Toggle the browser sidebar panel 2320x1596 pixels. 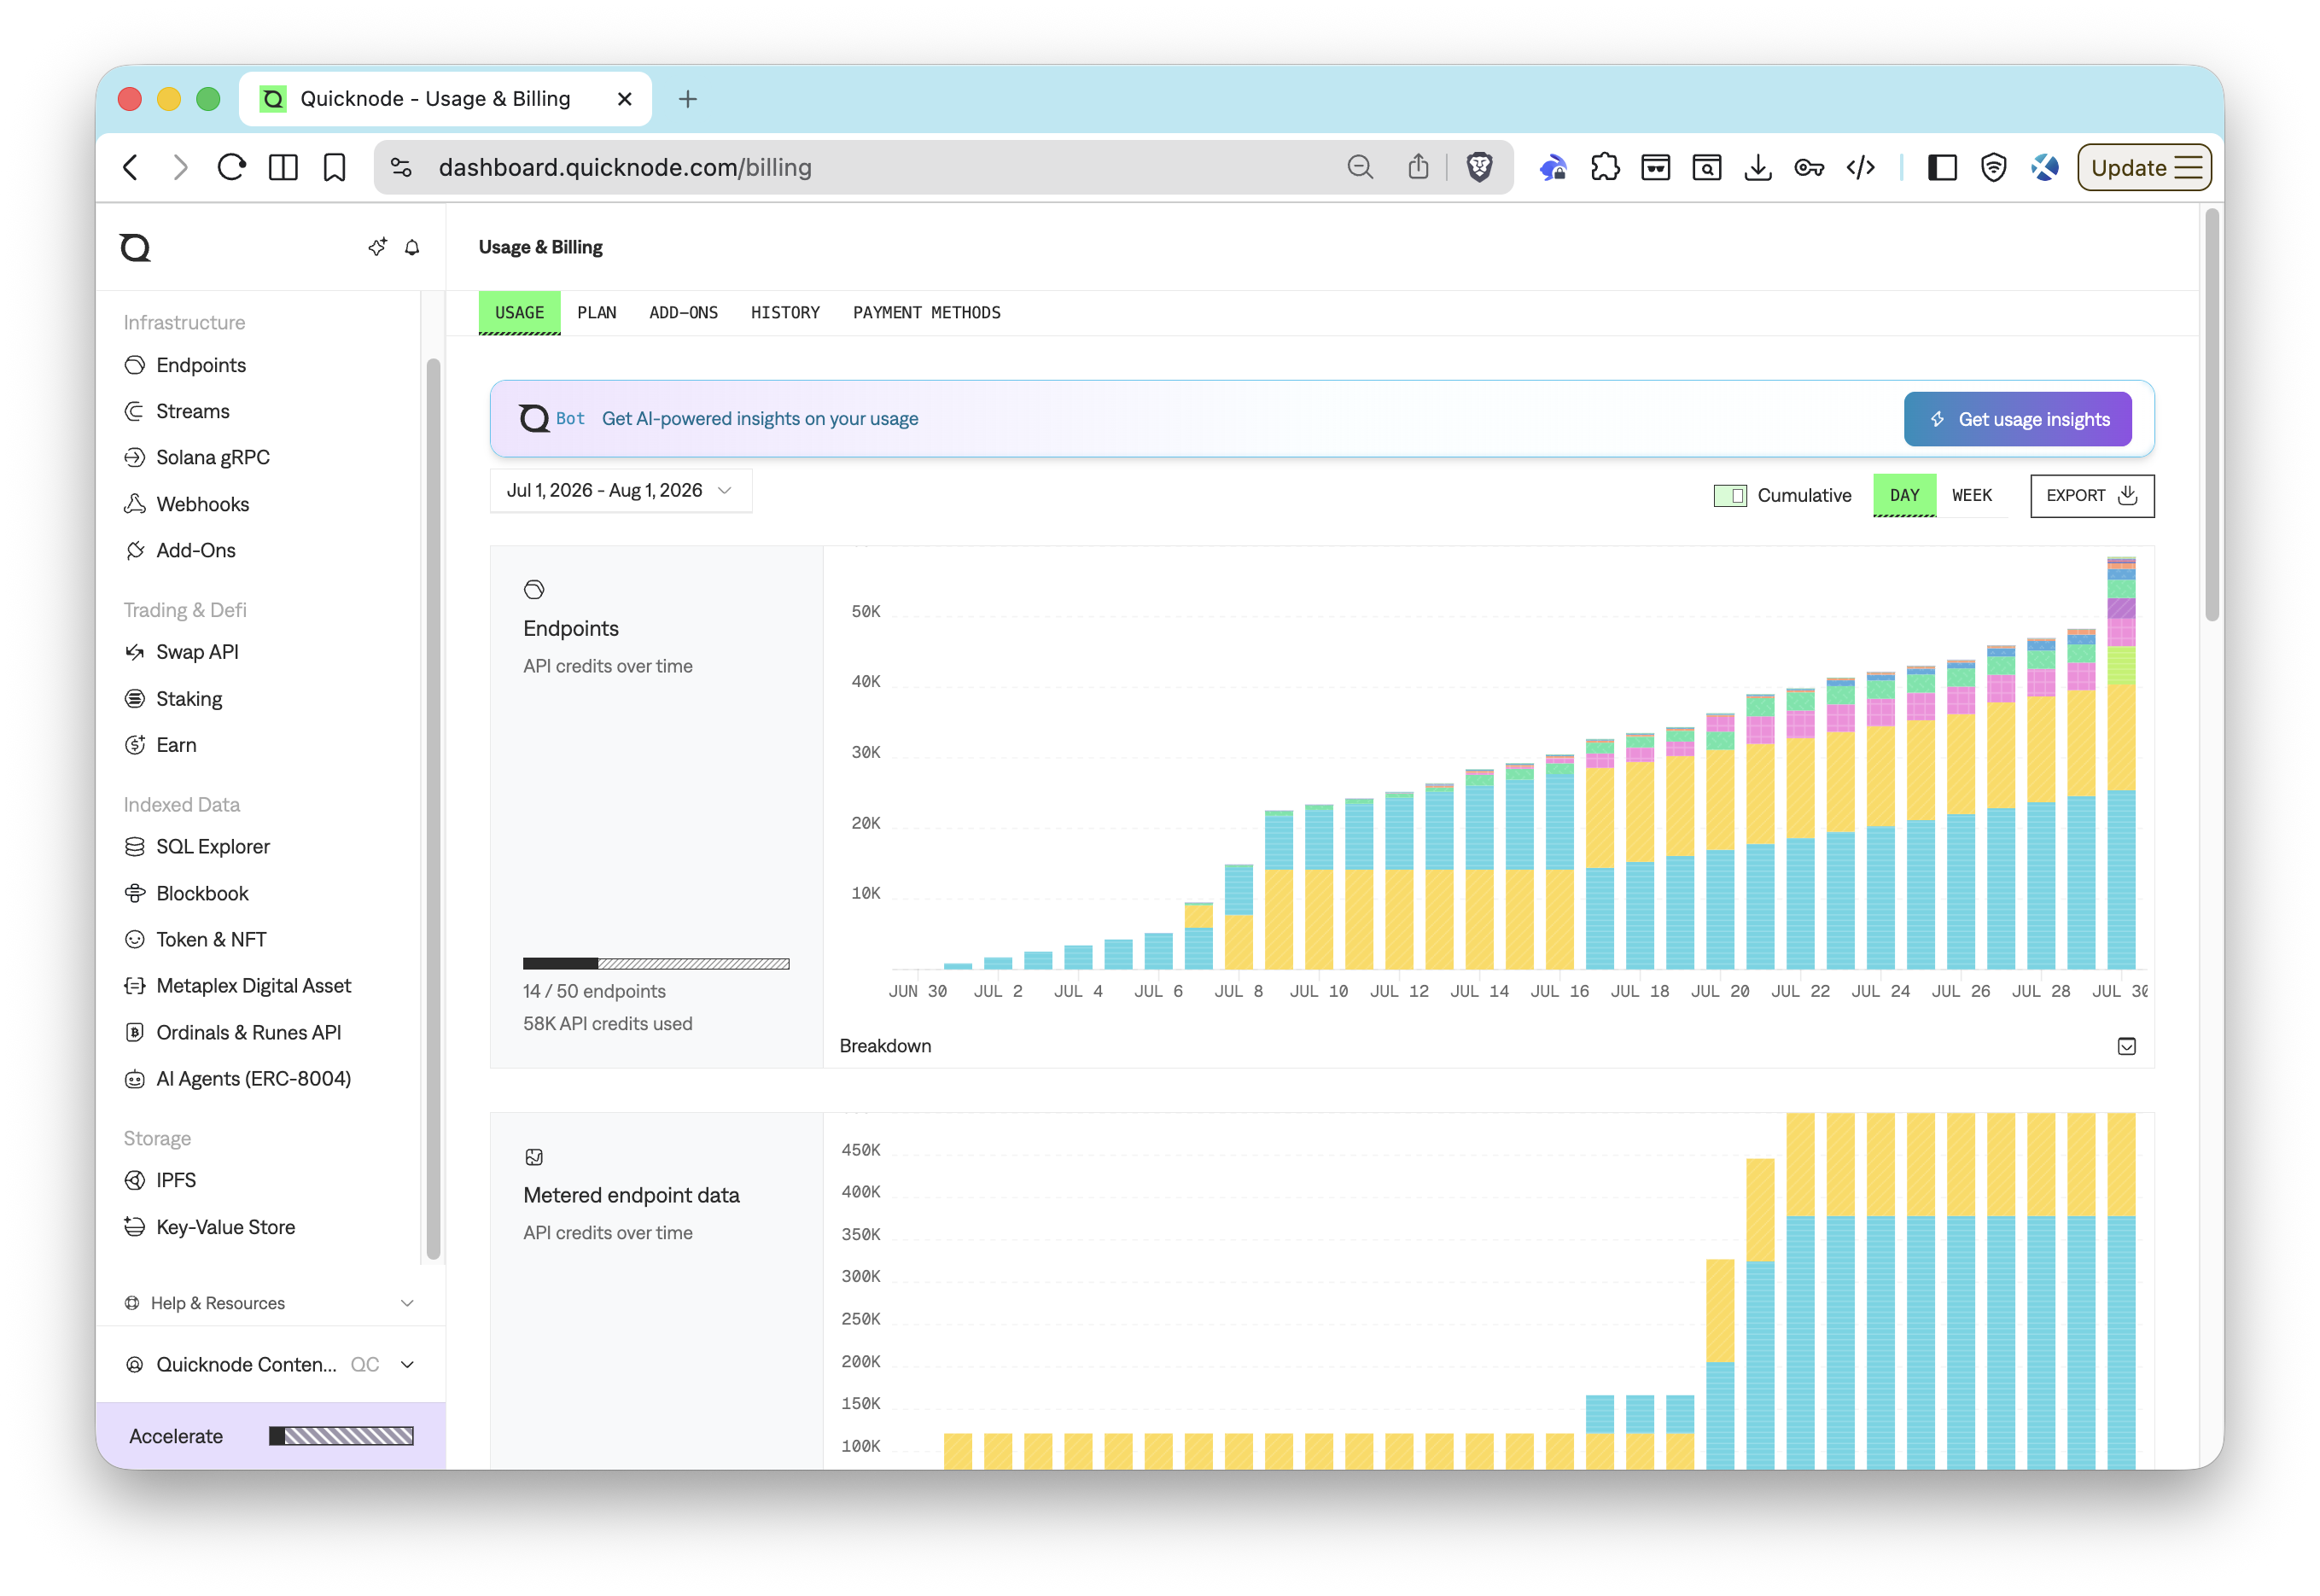pos(1941,167)
